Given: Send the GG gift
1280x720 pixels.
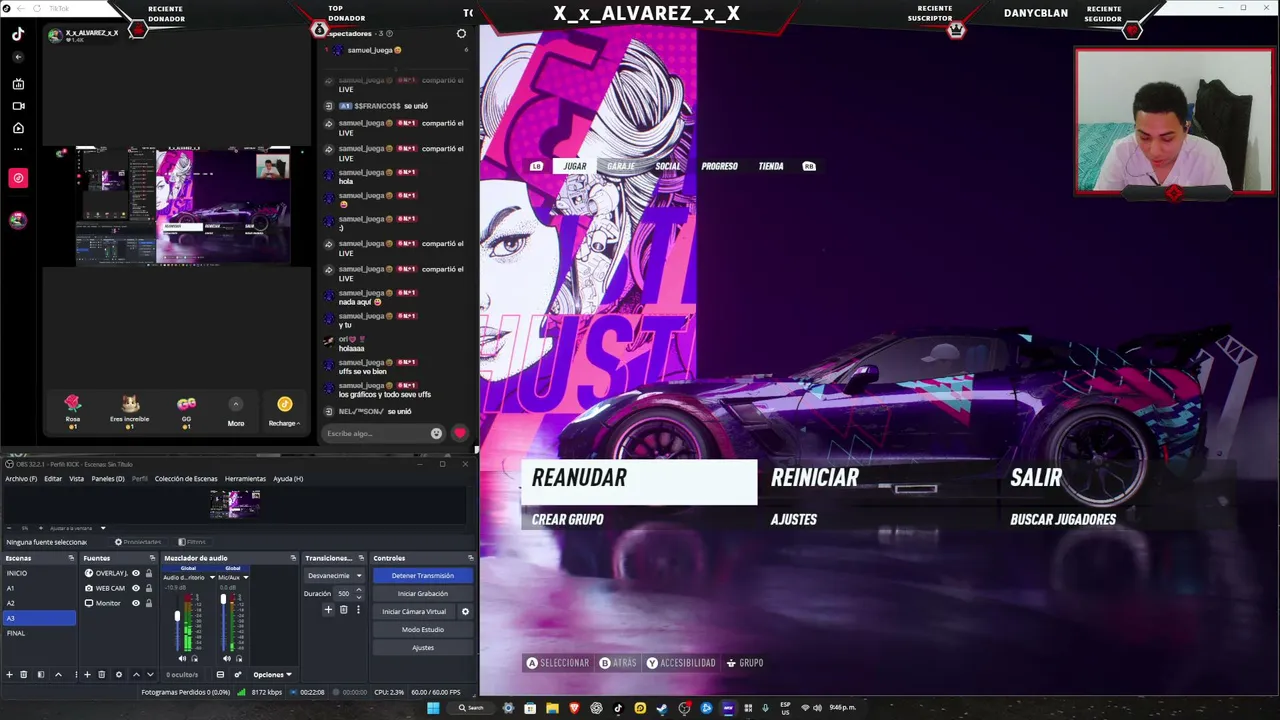Looking at the screenshot, I should (186, 410).
